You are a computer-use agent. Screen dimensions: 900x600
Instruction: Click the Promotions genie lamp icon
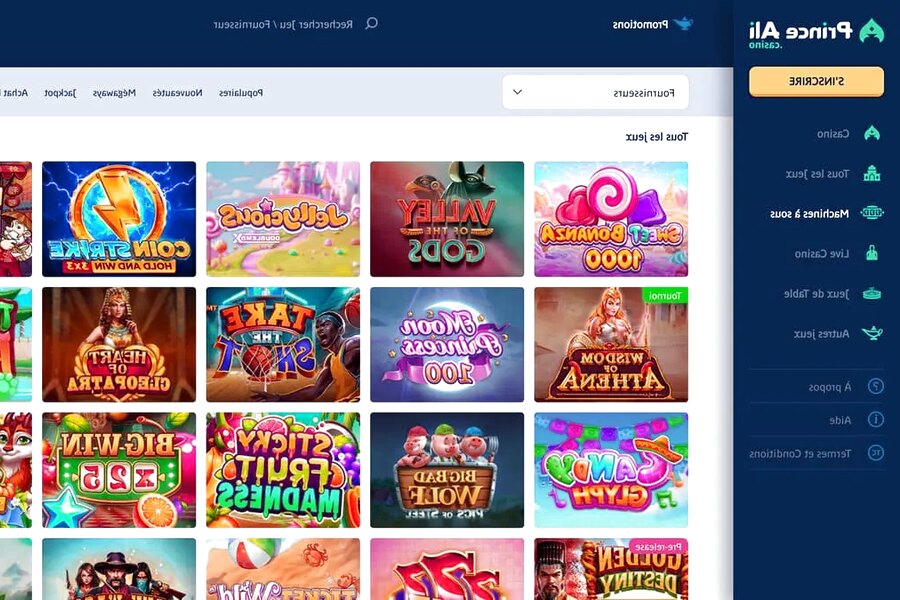click(683, 24)
